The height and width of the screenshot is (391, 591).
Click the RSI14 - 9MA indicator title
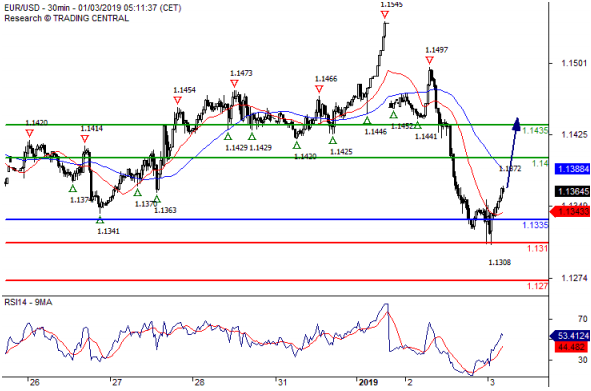(28, 302)
